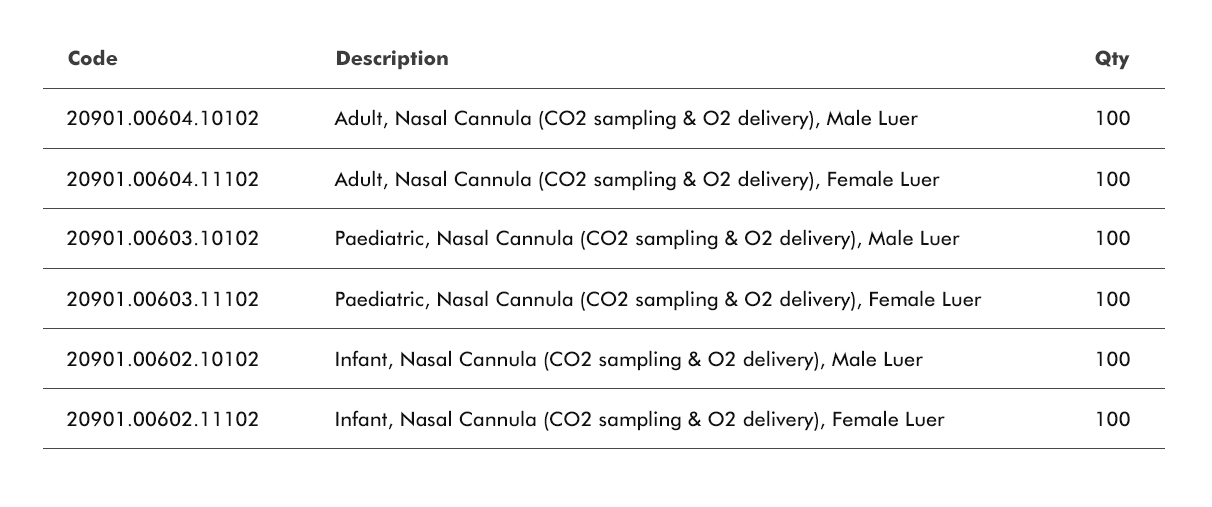Click the Paediatric Nasal Cannula Female Luer description
Image resolution: width=1212 pixels, height=507 pixels.
(658, 300)
